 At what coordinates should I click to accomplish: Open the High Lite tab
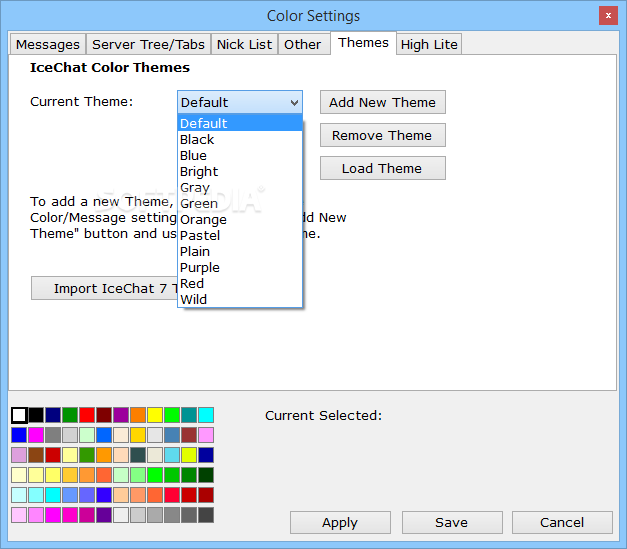(x=429, y=44)
